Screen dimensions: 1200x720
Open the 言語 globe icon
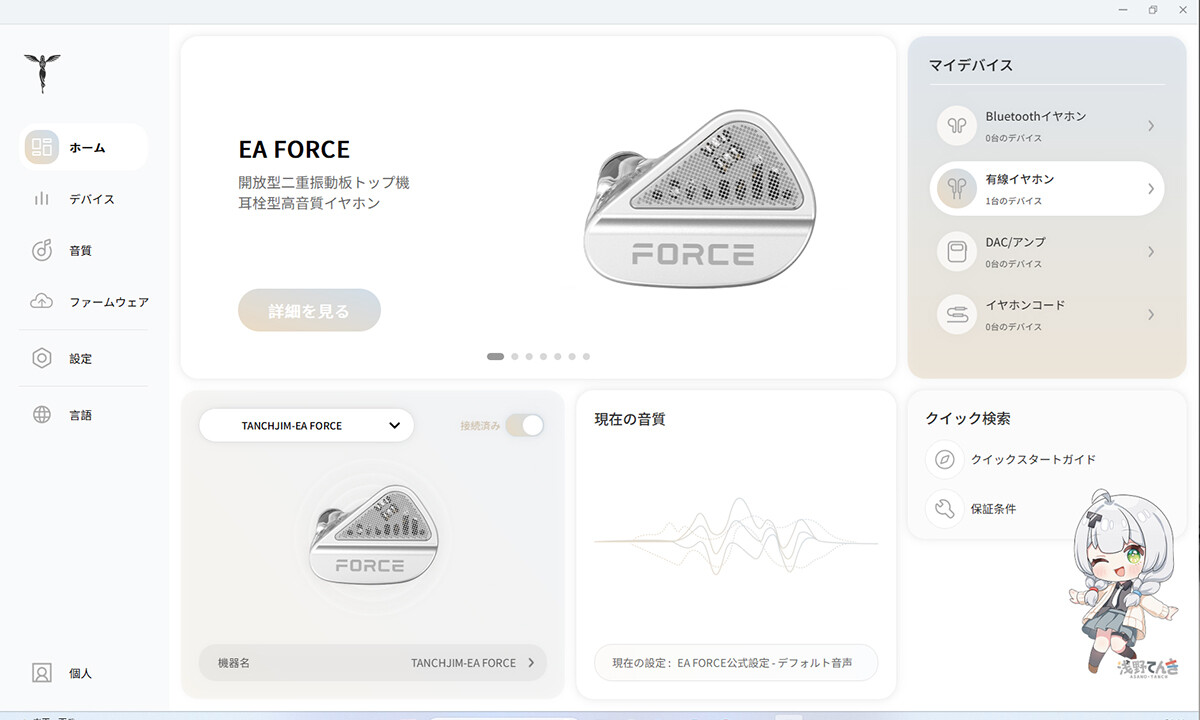coord(42,415)
